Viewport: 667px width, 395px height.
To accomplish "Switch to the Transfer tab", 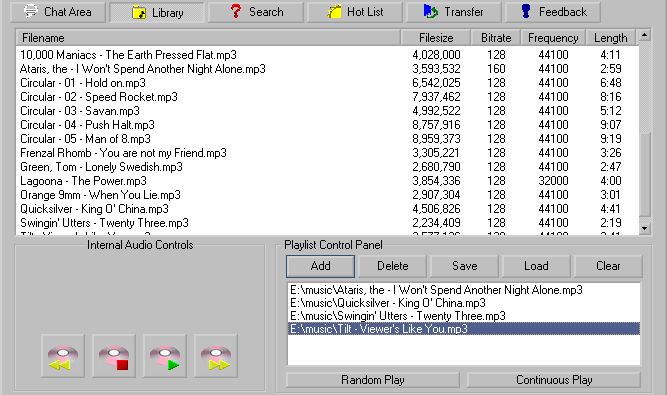I will click(x=454, y=12).
